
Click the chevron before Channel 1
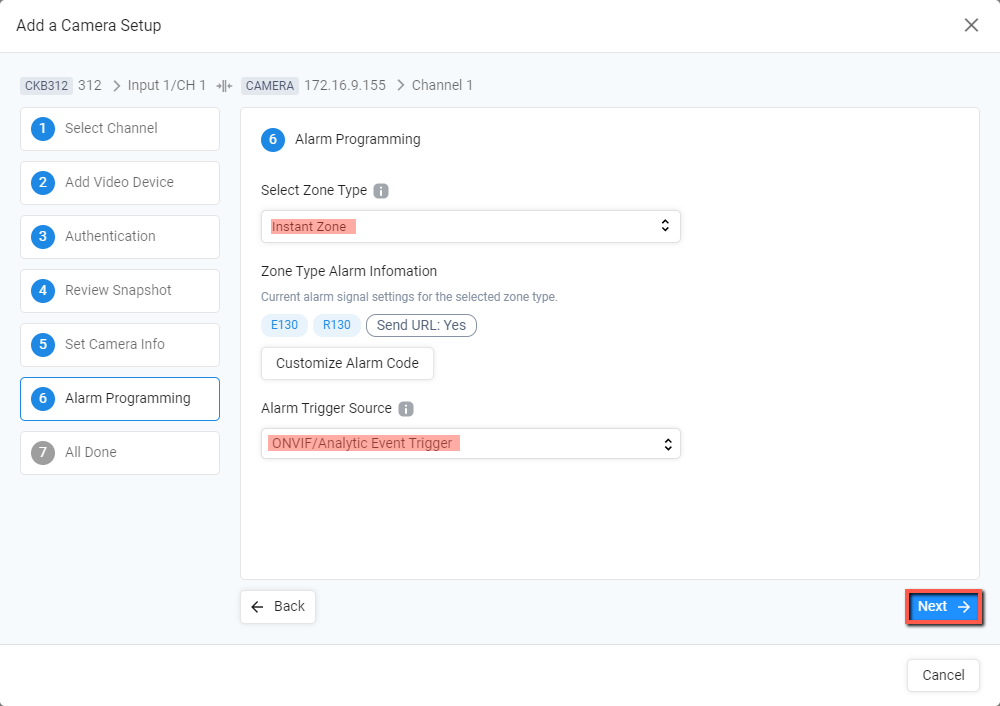click(401, 86)
